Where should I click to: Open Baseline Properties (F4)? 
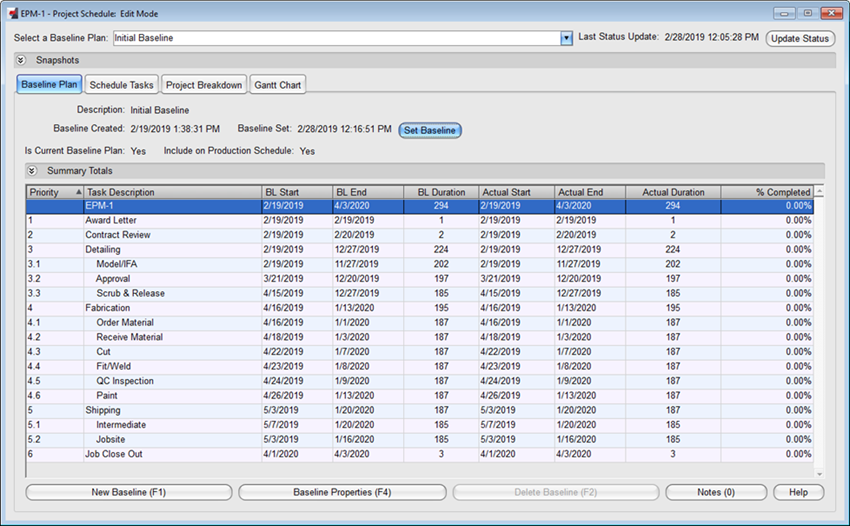tap(341, 492)
